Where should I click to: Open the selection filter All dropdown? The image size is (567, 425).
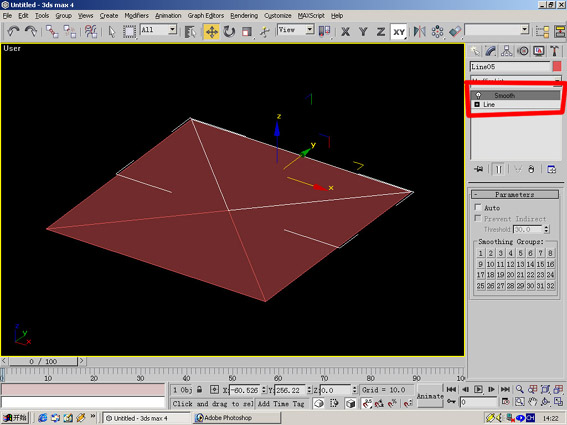(x=158, y=30)
